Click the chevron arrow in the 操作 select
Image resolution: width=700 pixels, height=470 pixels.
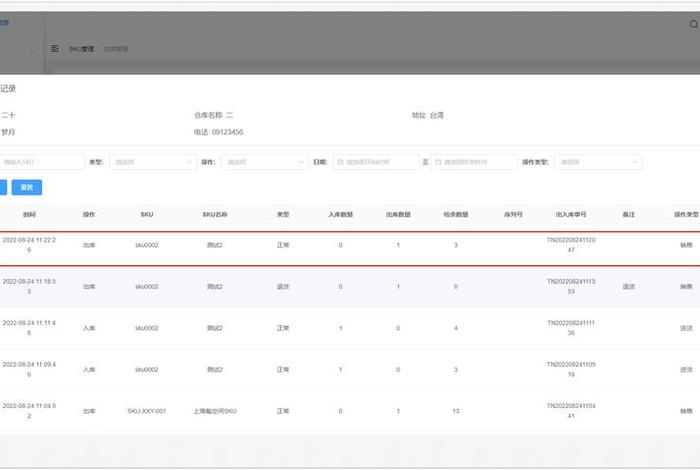click(302, 162)
